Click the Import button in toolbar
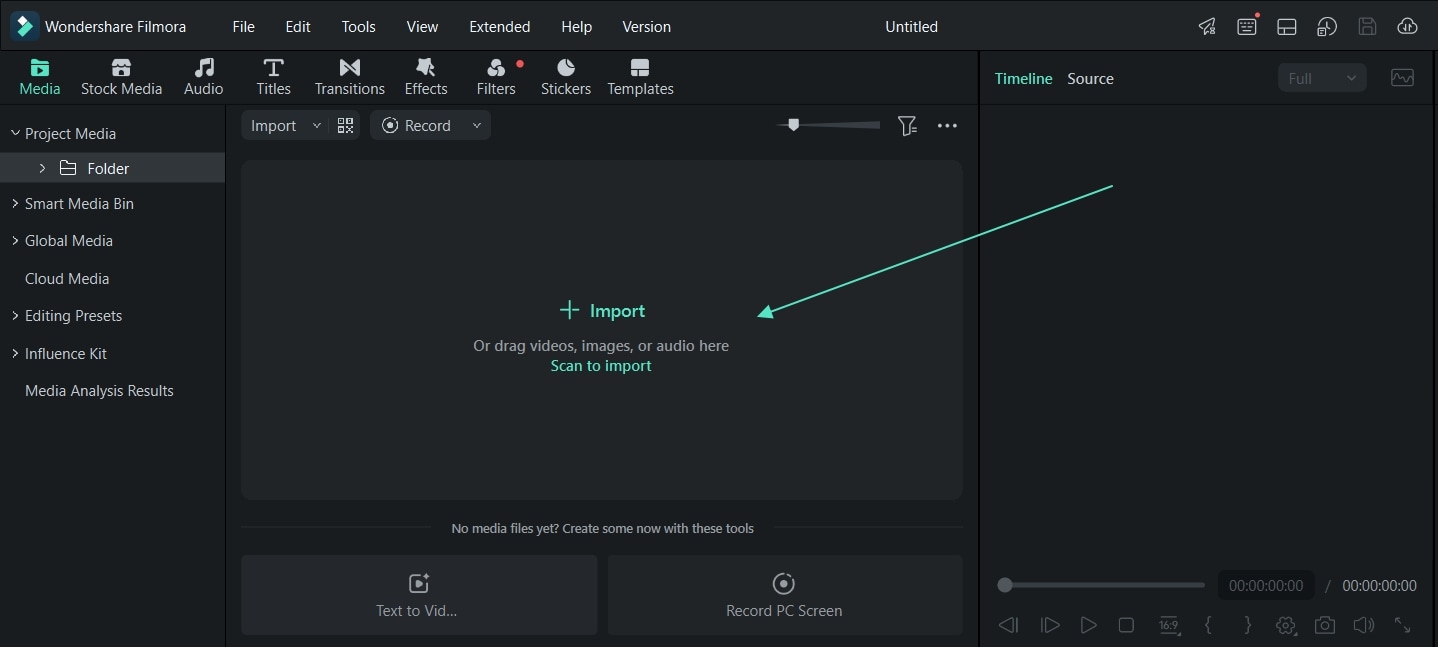Image resolution: width=1438 pixels, height=647 pixels. (x=274, y=125)
